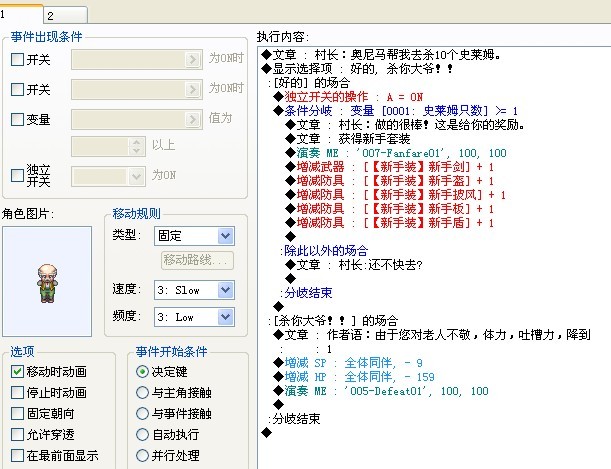Select the 显示选择项 command line
Screen dimensions: 611x469
coord(357,69)
